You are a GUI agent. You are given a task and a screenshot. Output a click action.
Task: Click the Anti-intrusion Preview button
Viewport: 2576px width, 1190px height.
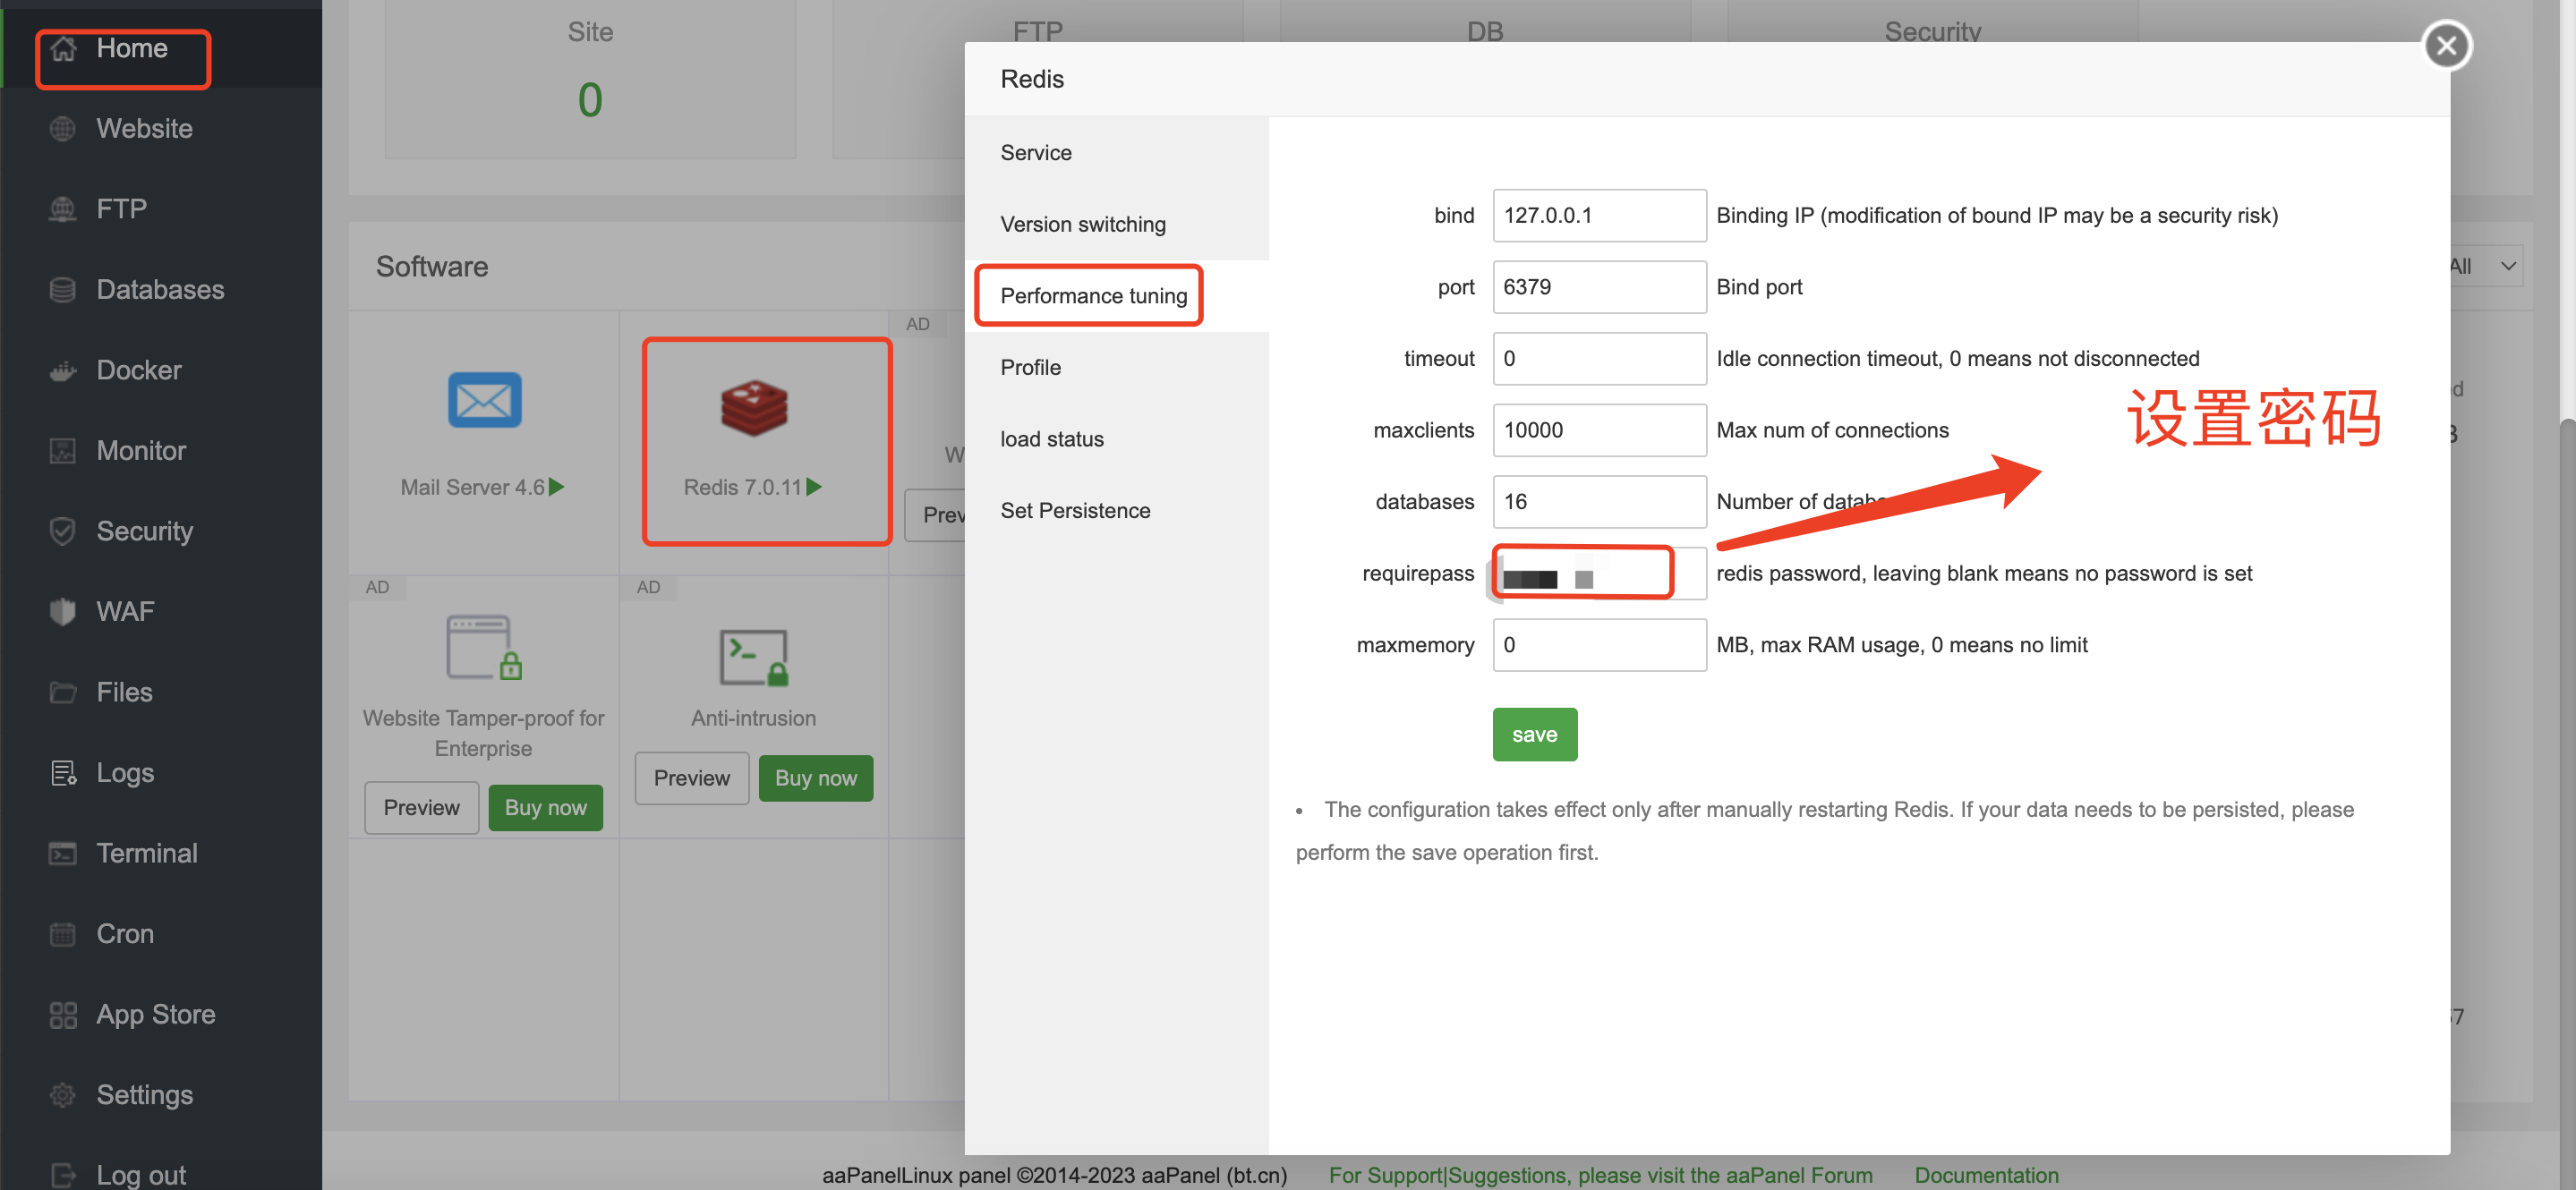(690, 775)
